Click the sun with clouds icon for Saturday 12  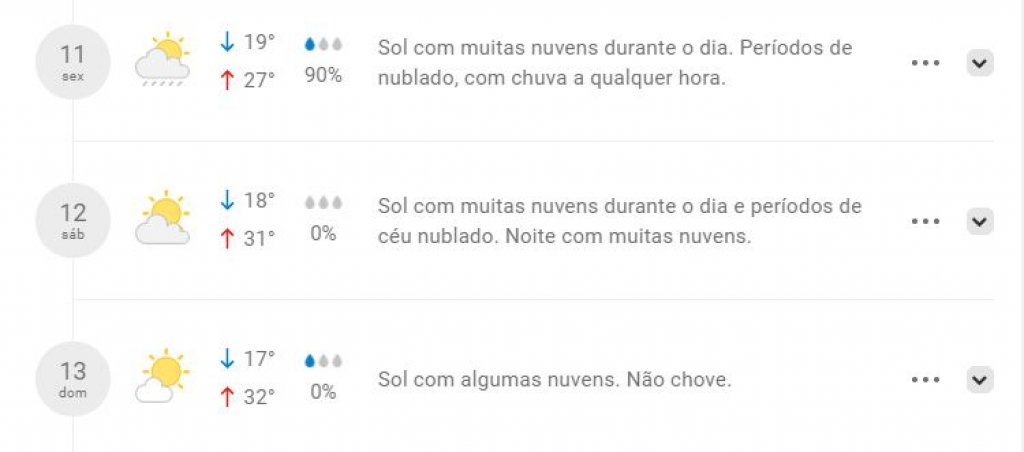[163, 218]
